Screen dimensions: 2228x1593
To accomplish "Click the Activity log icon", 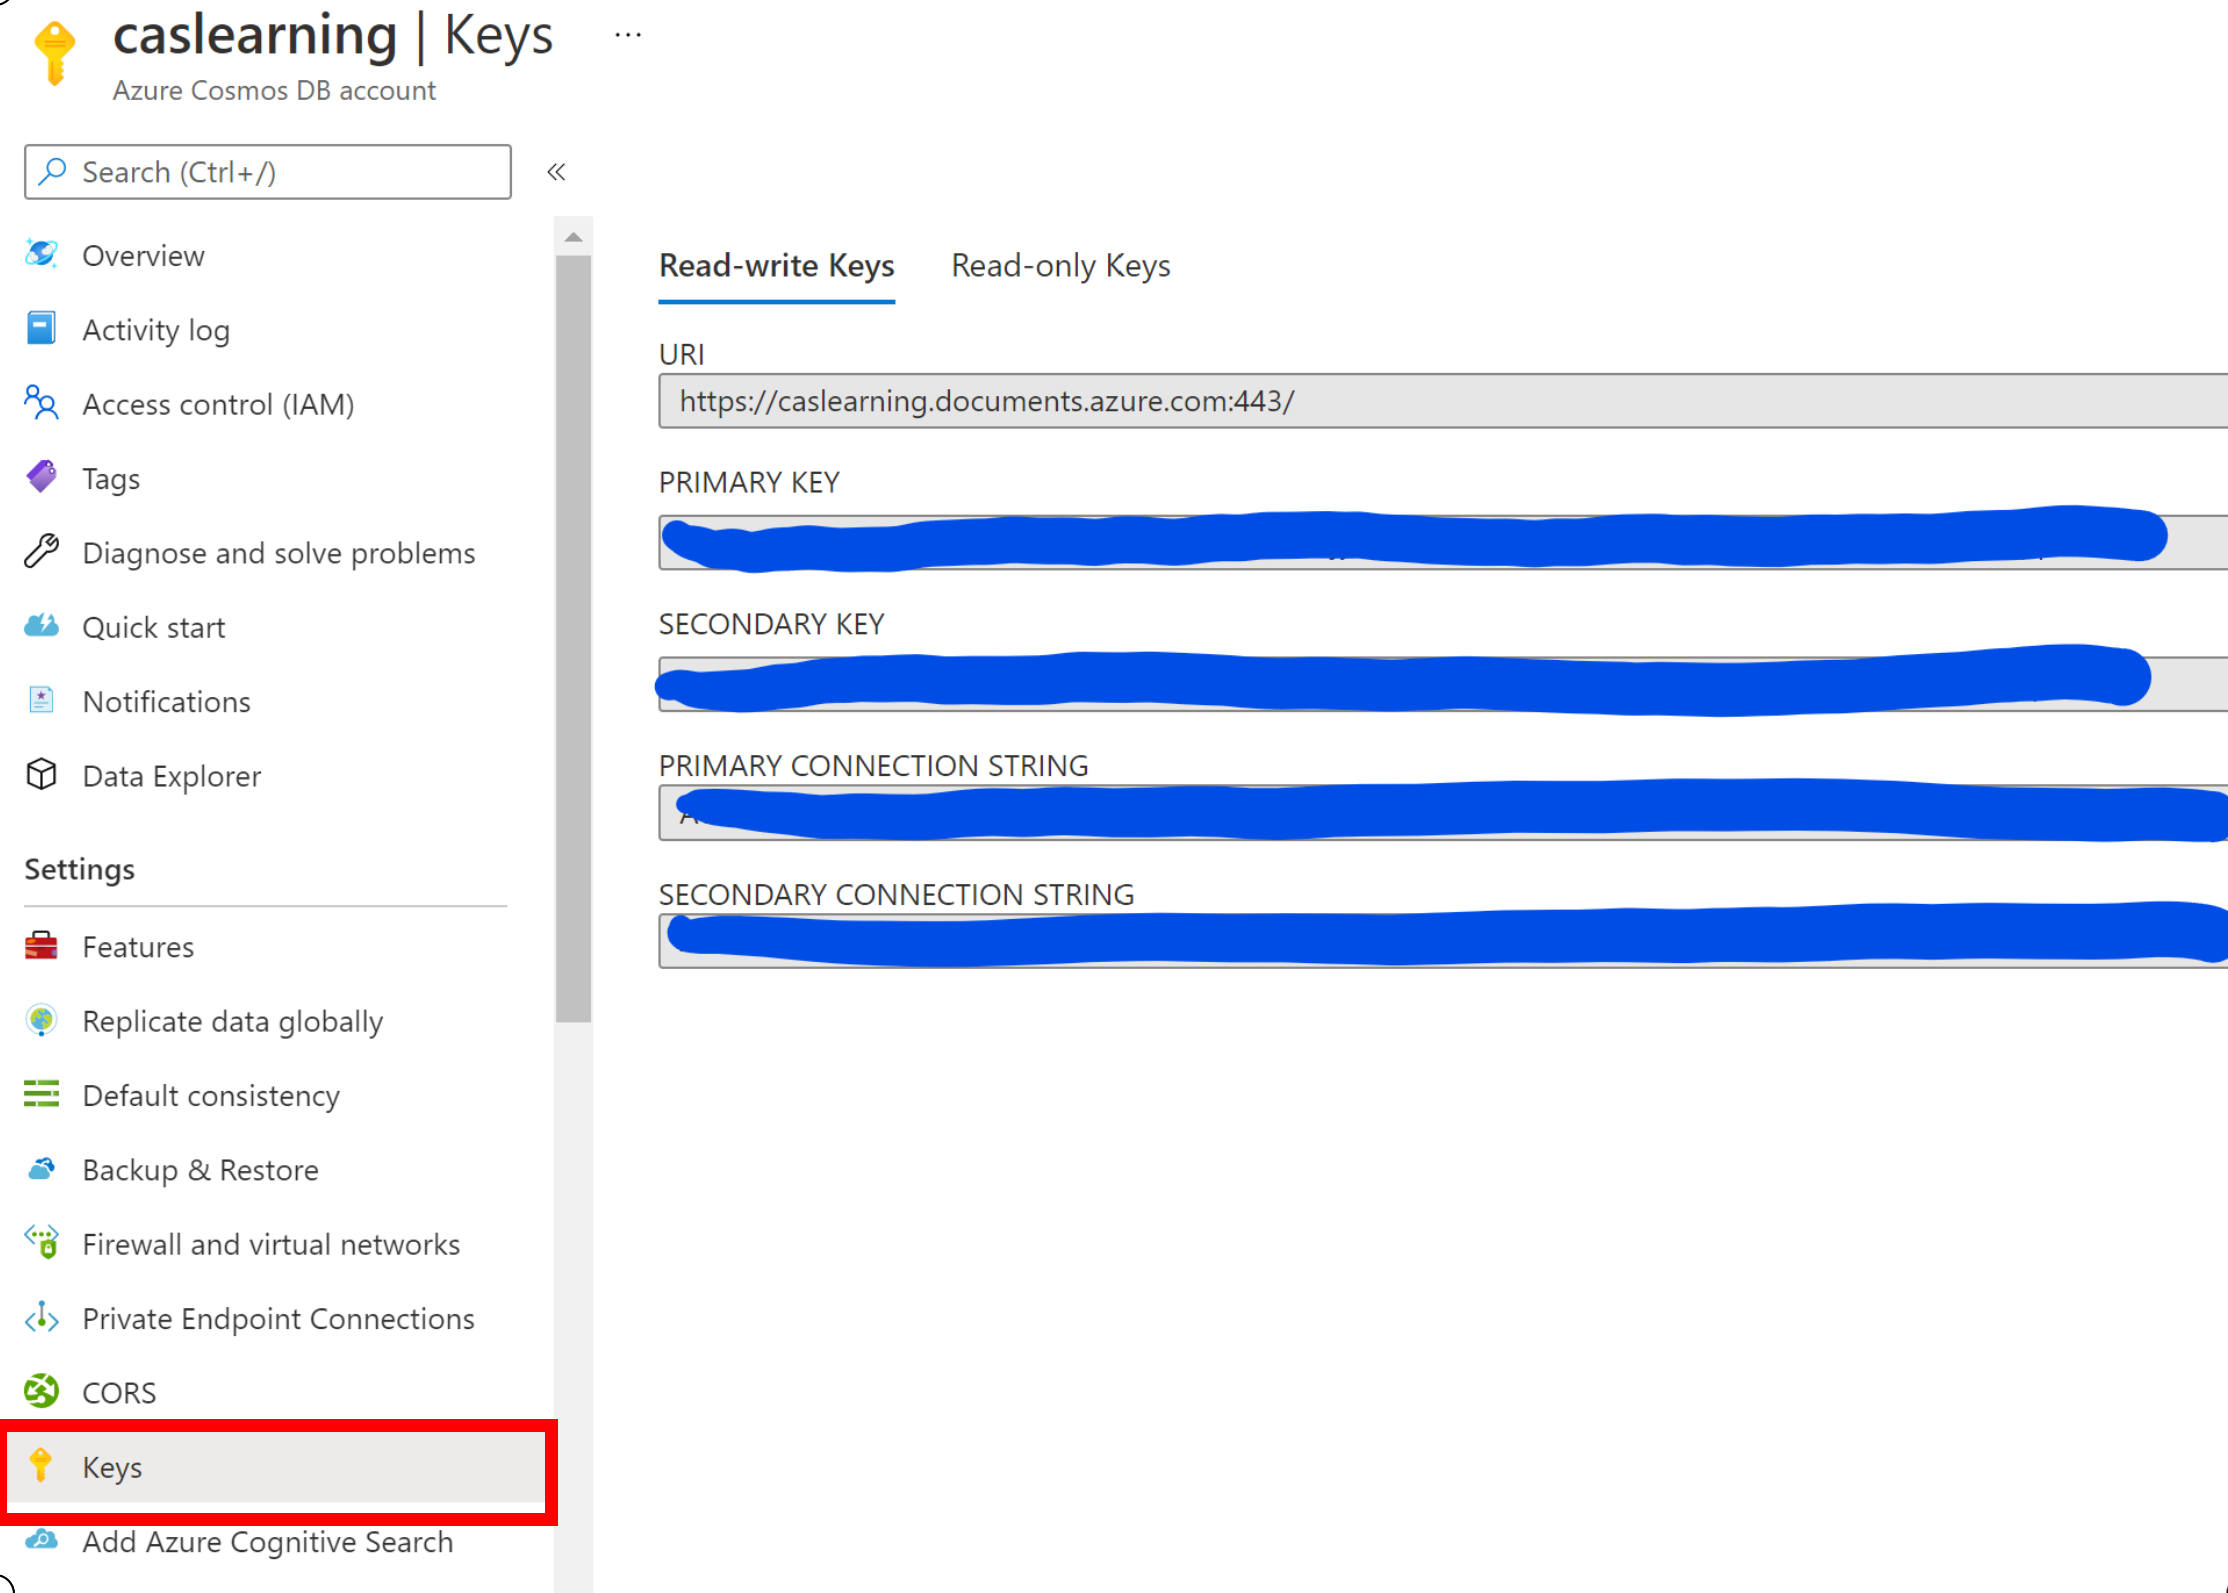I will pyautogui.click(x=41, y=328).
